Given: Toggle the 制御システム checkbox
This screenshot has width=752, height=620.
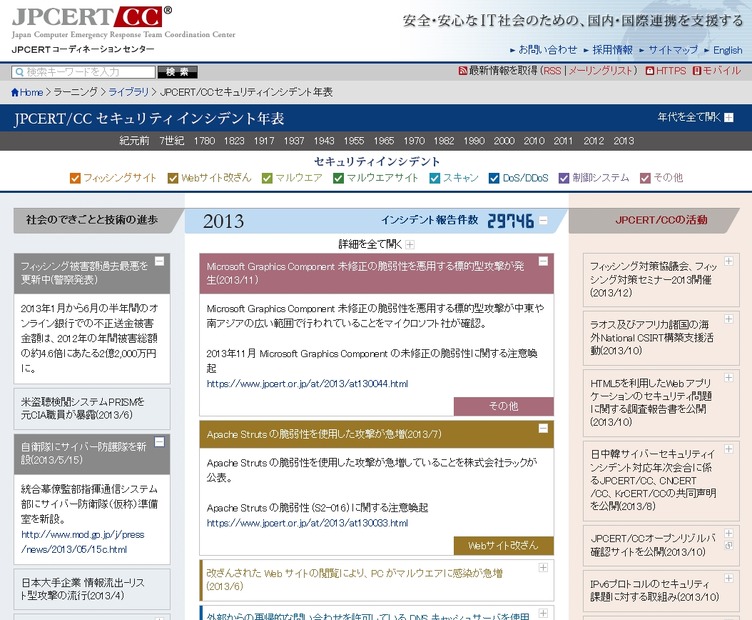Looking at the screenshot, I should click(564, 178).
